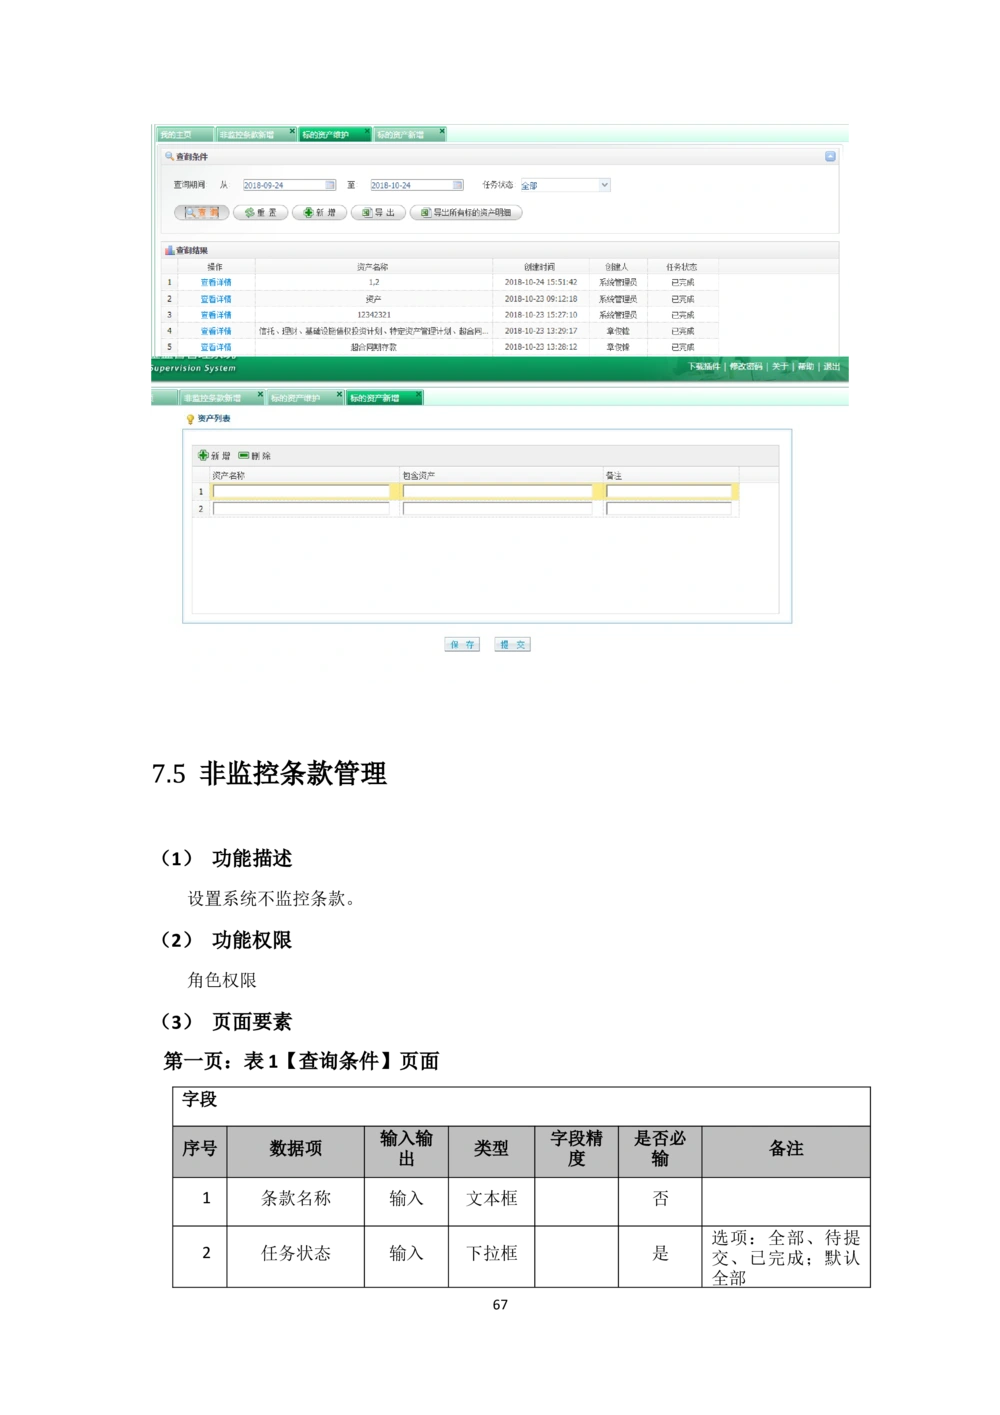Select the 新增 plus icon in query toolbar
1000x1415 pixels.
(308, 212)
